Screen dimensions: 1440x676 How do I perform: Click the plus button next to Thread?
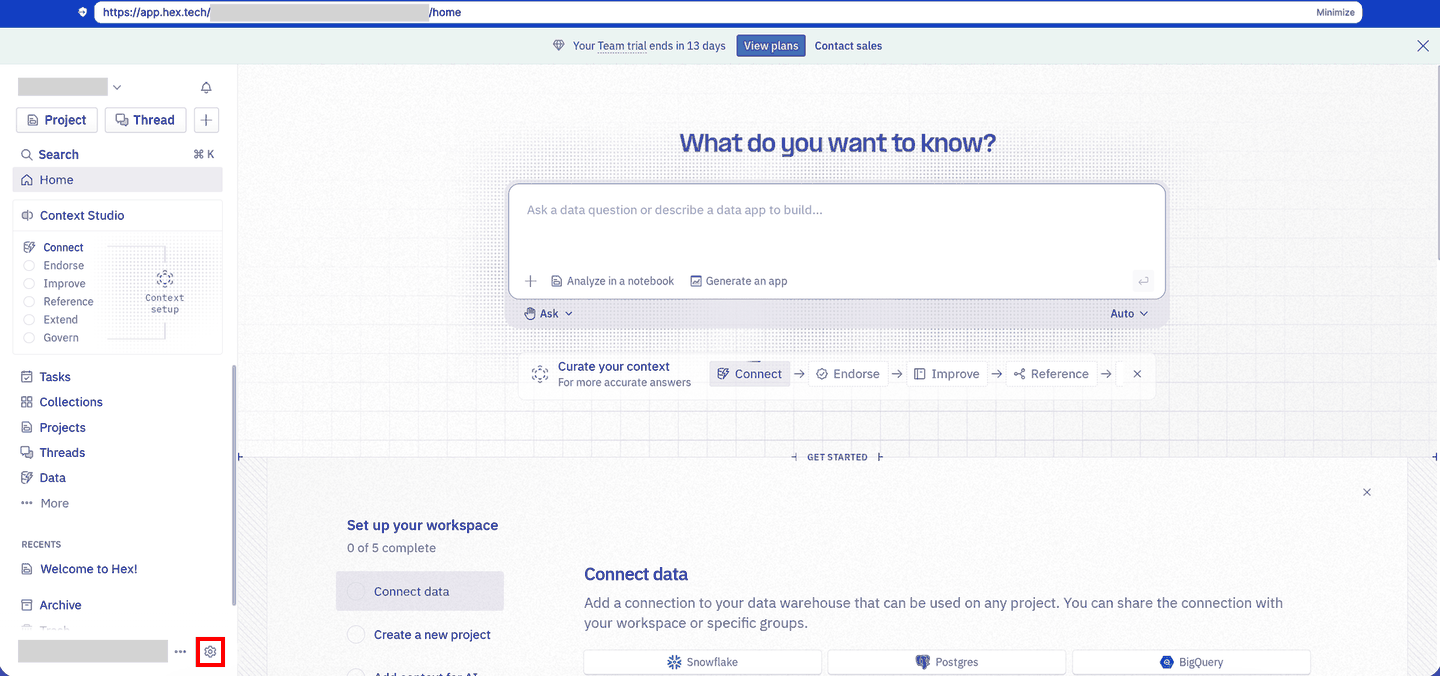[x=206, y=120]
